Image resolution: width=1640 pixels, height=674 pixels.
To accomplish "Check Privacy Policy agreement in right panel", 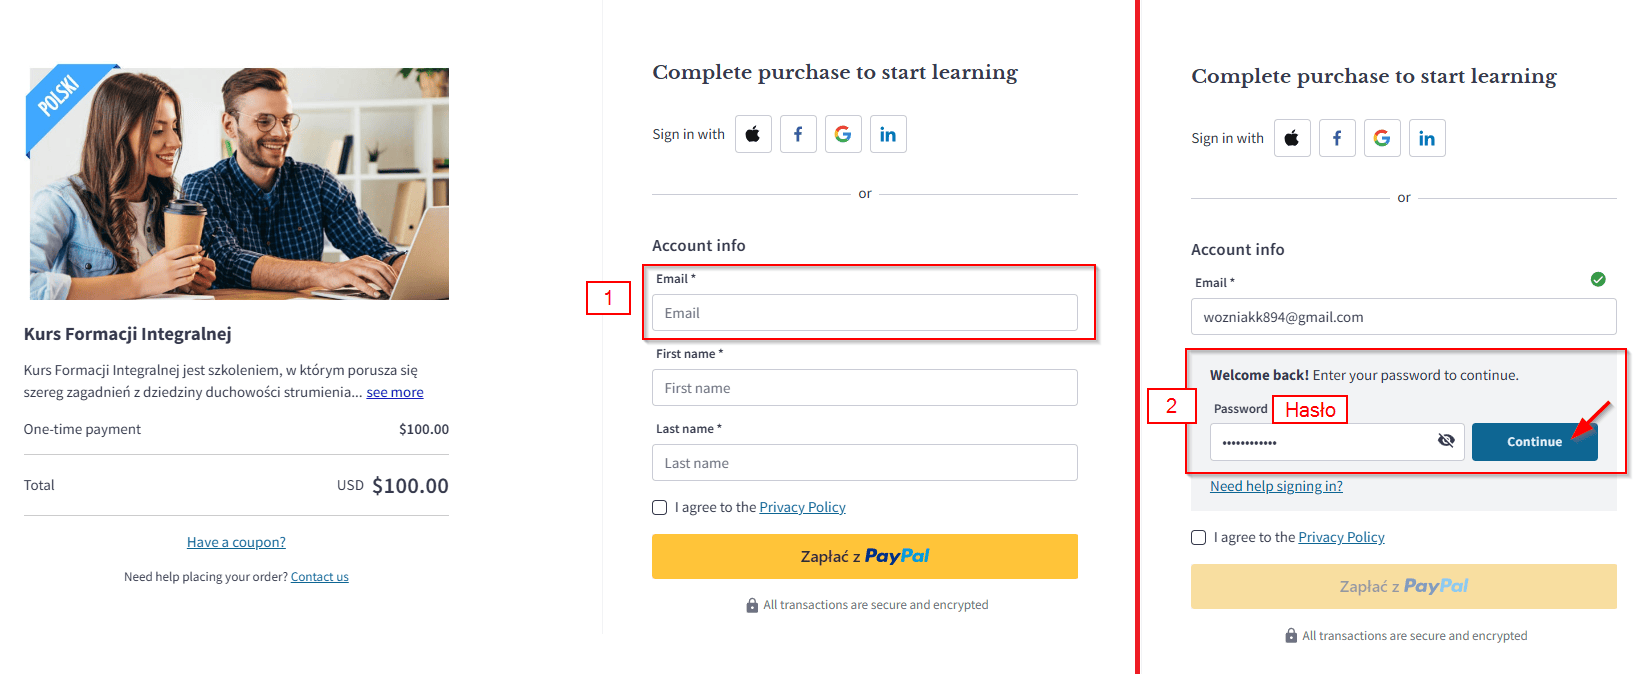I will tap(1199, 538).
